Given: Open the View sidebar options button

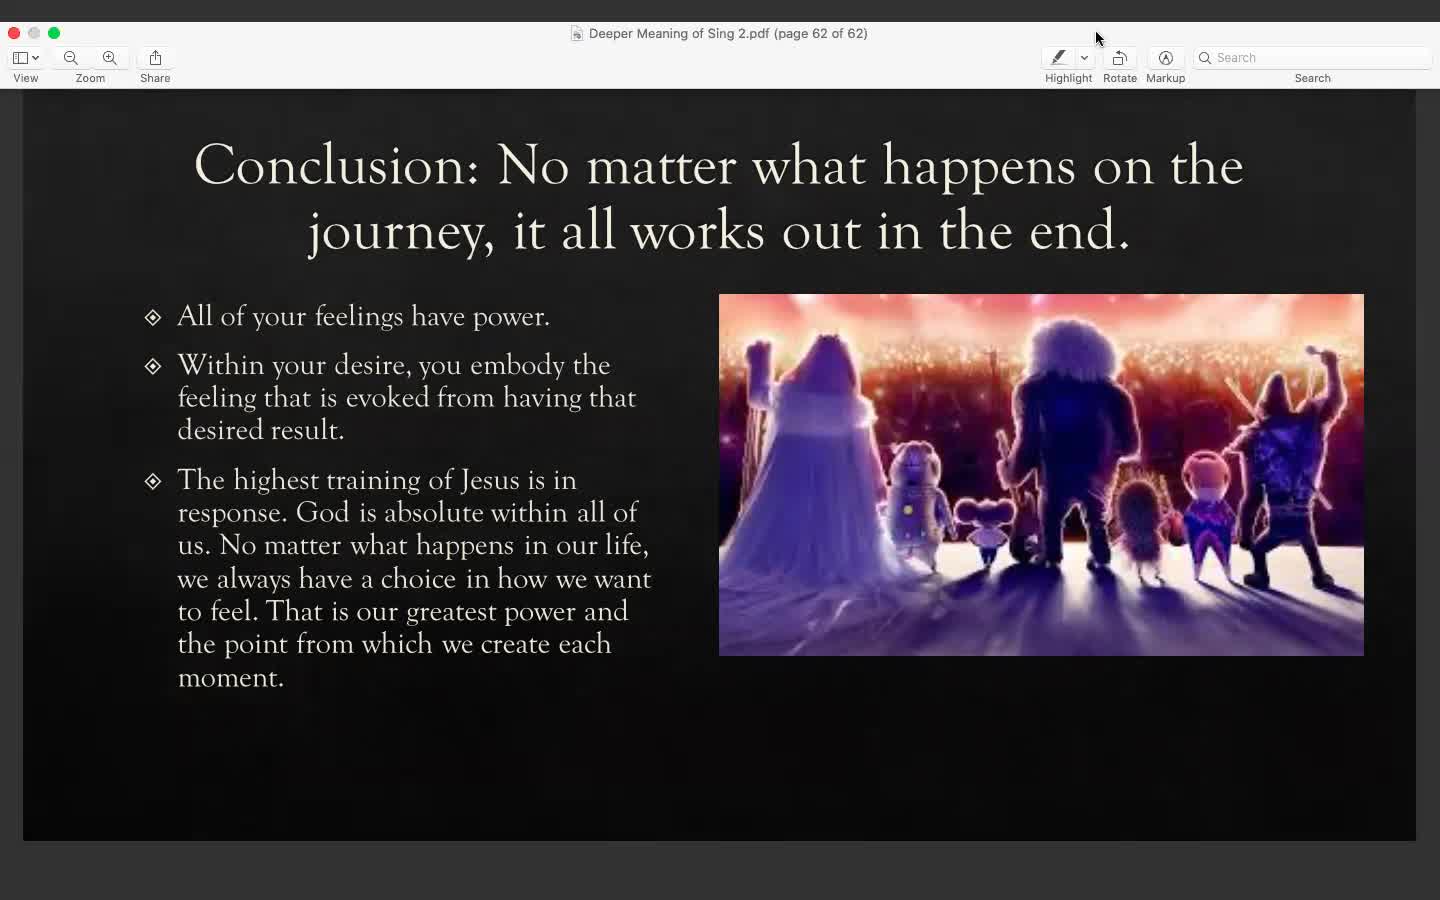Looking at the screenshot, I should (26, 58).
